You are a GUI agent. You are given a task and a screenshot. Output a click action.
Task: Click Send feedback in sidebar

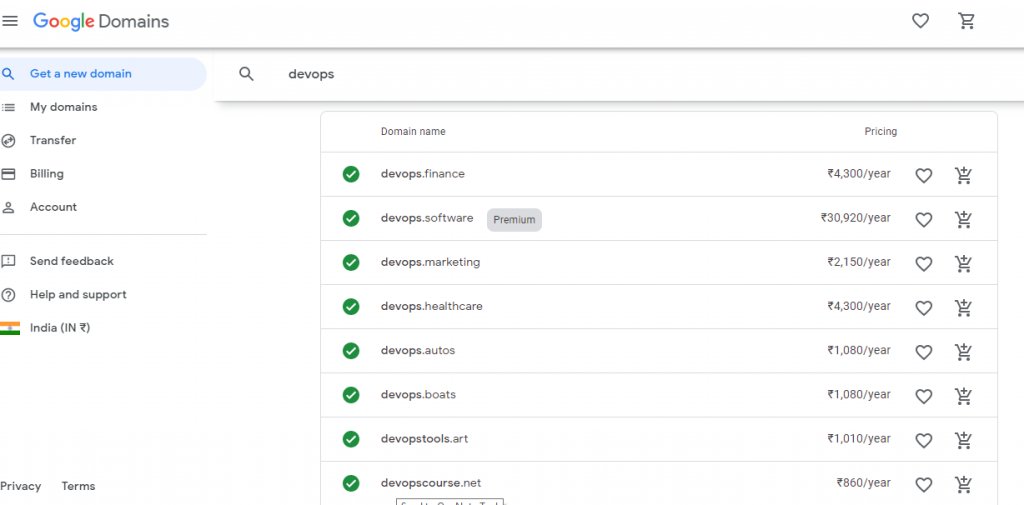pos(71,261)
